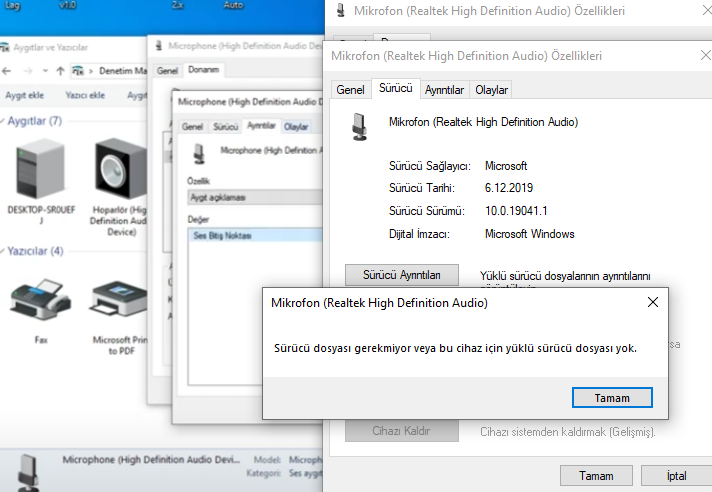
Task: Open recent locations dropdown arrow
Action: [x=45, y=71]
